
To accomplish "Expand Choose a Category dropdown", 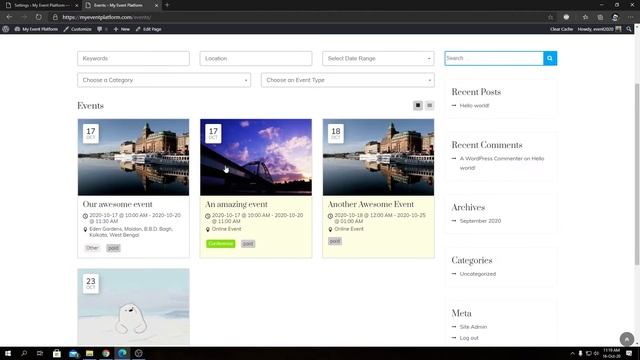I will pos(164,80).
